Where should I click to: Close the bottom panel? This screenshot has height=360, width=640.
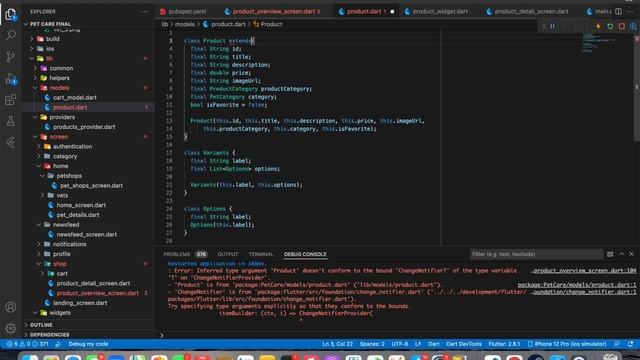[x=631, y=254]
